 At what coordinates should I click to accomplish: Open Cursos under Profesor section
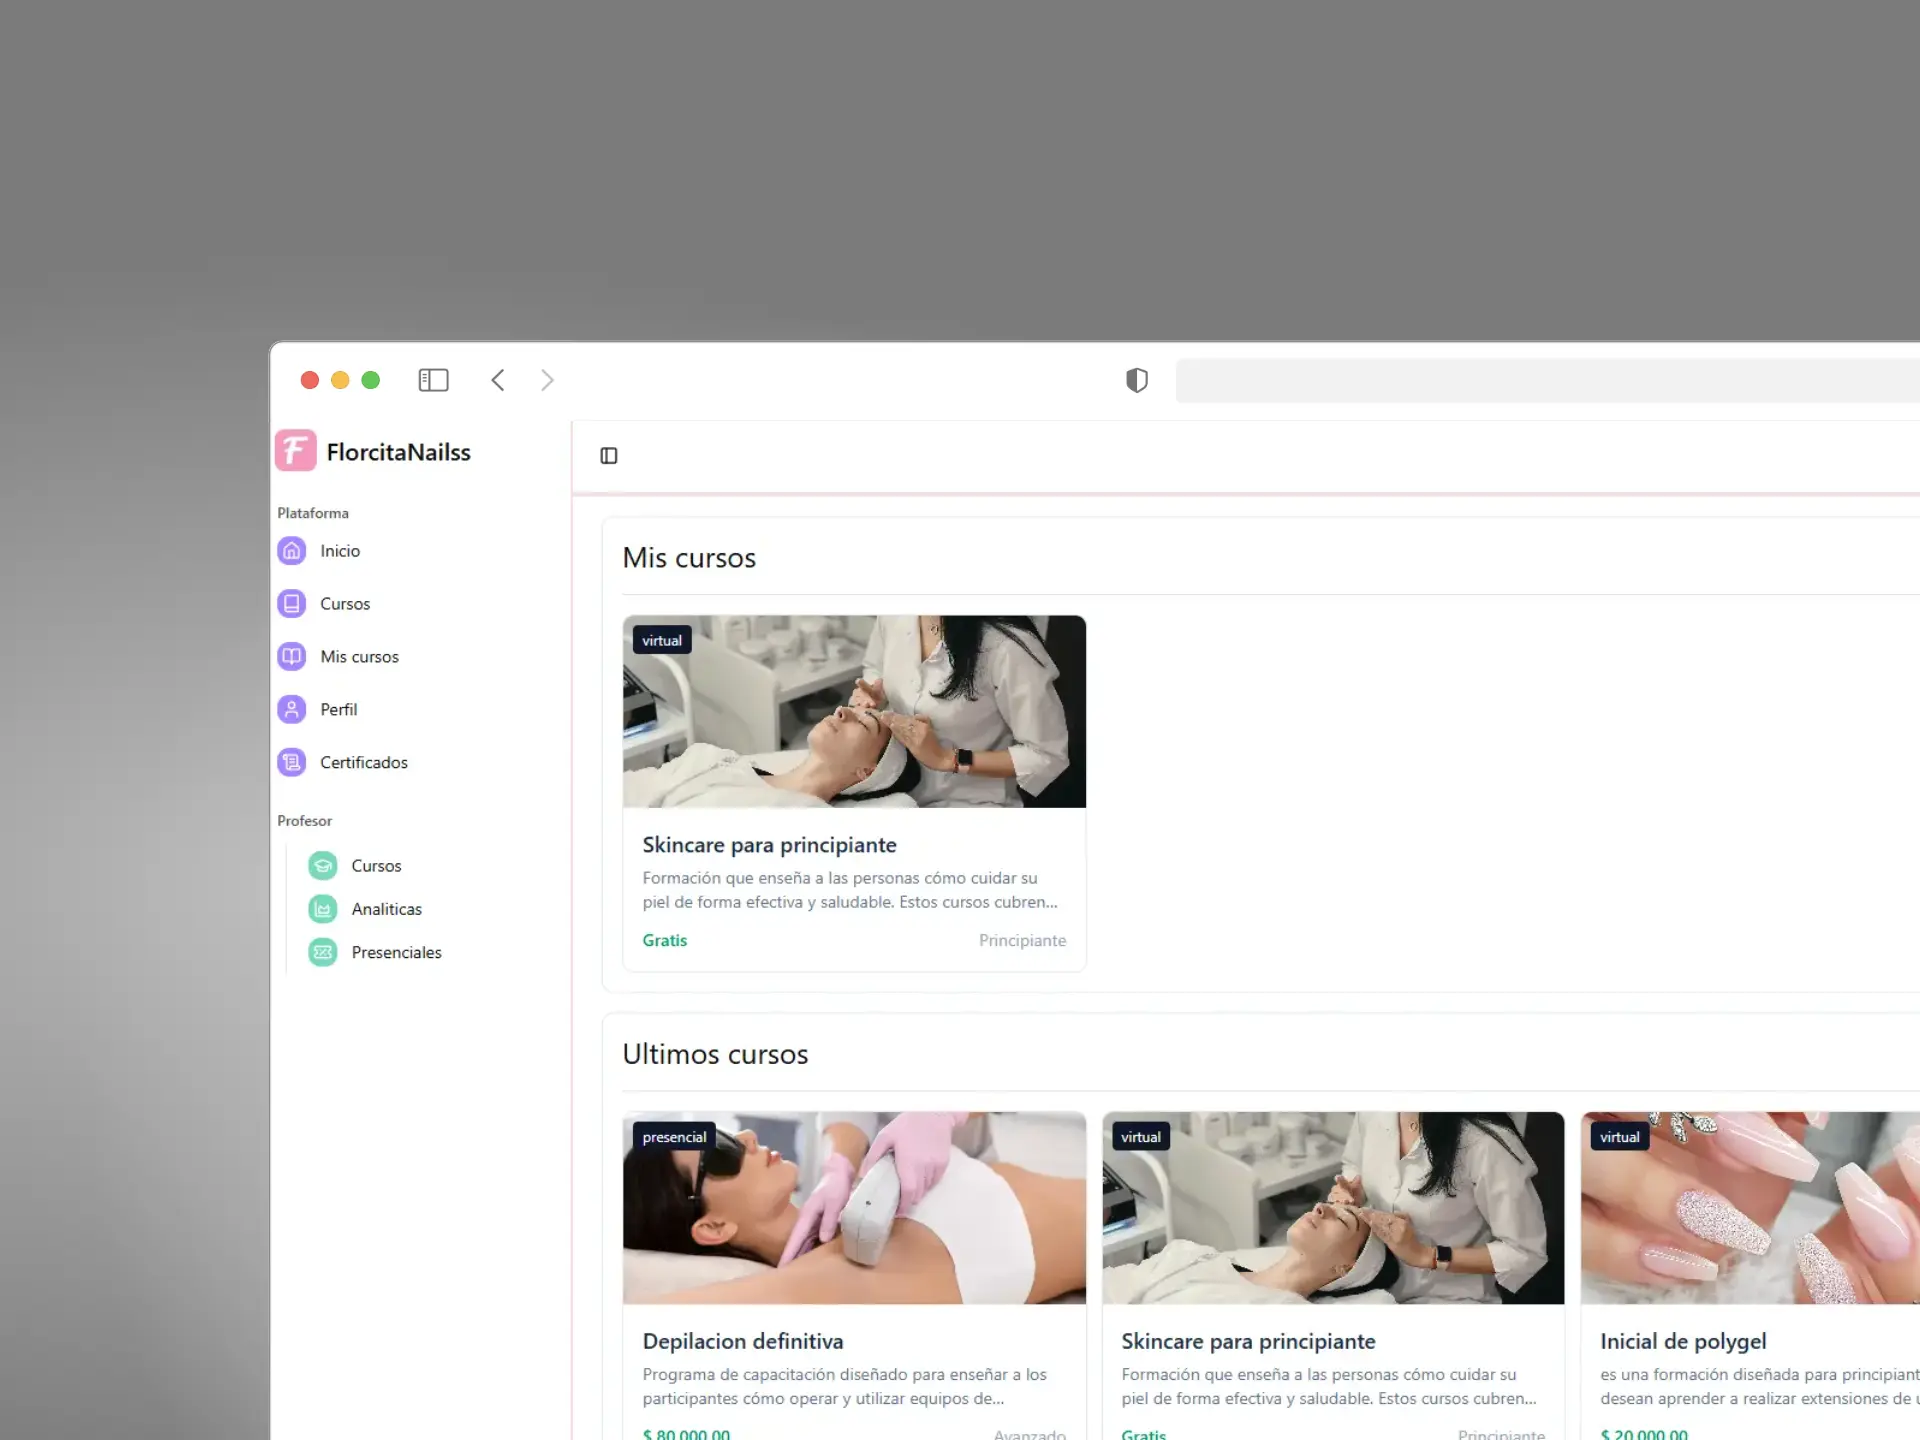(376, 866)
